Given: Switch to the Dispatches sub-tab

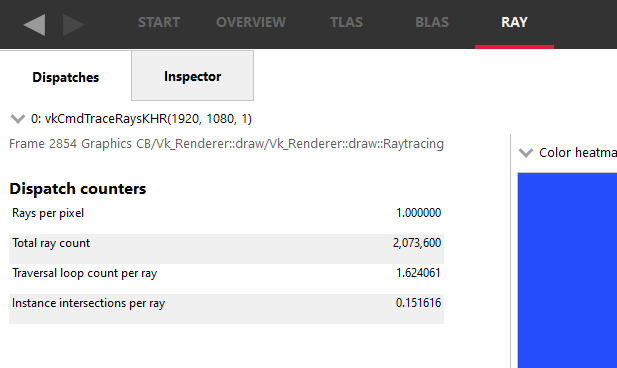Looking at the screenshot, I should [66, 77].
